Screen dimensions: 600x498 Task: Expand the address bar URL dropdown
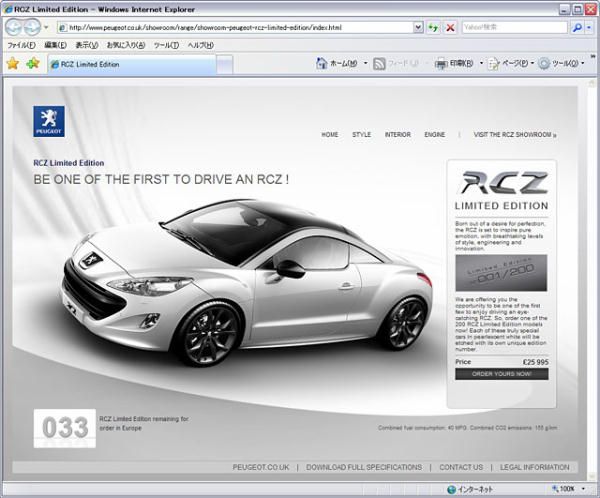click(x=418, y=27)
